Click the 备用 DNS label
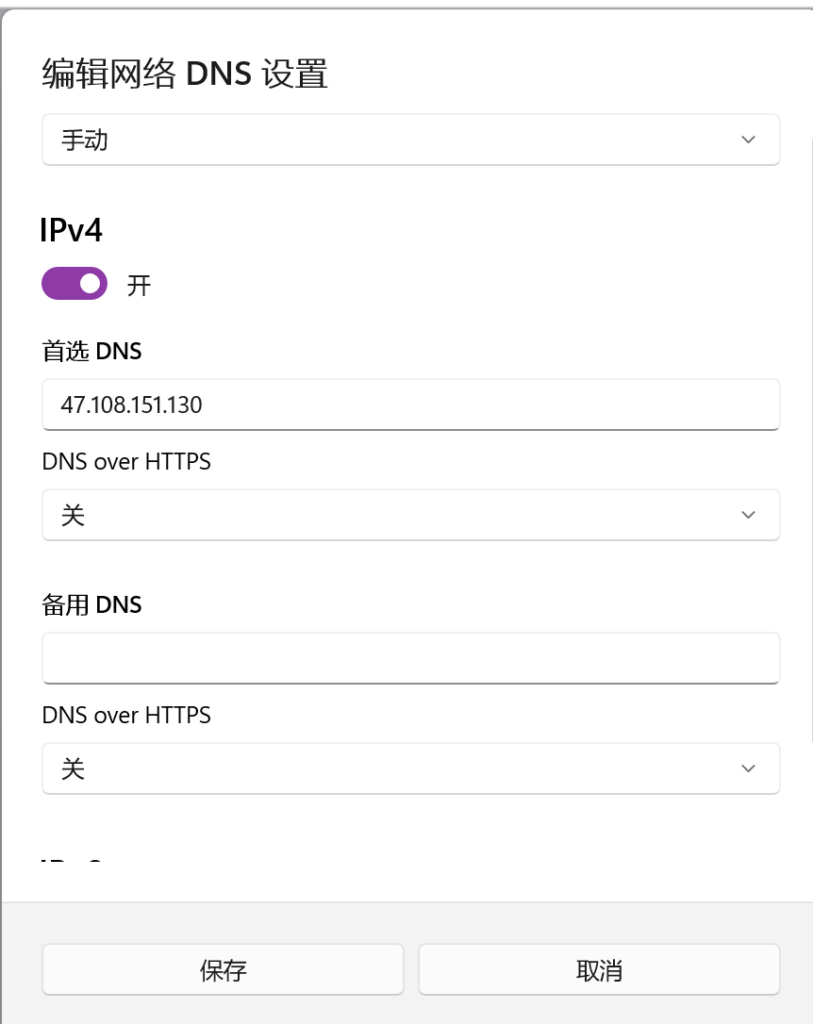The height and width of the screenshot is (1024, 813). [x=91, y=605]
